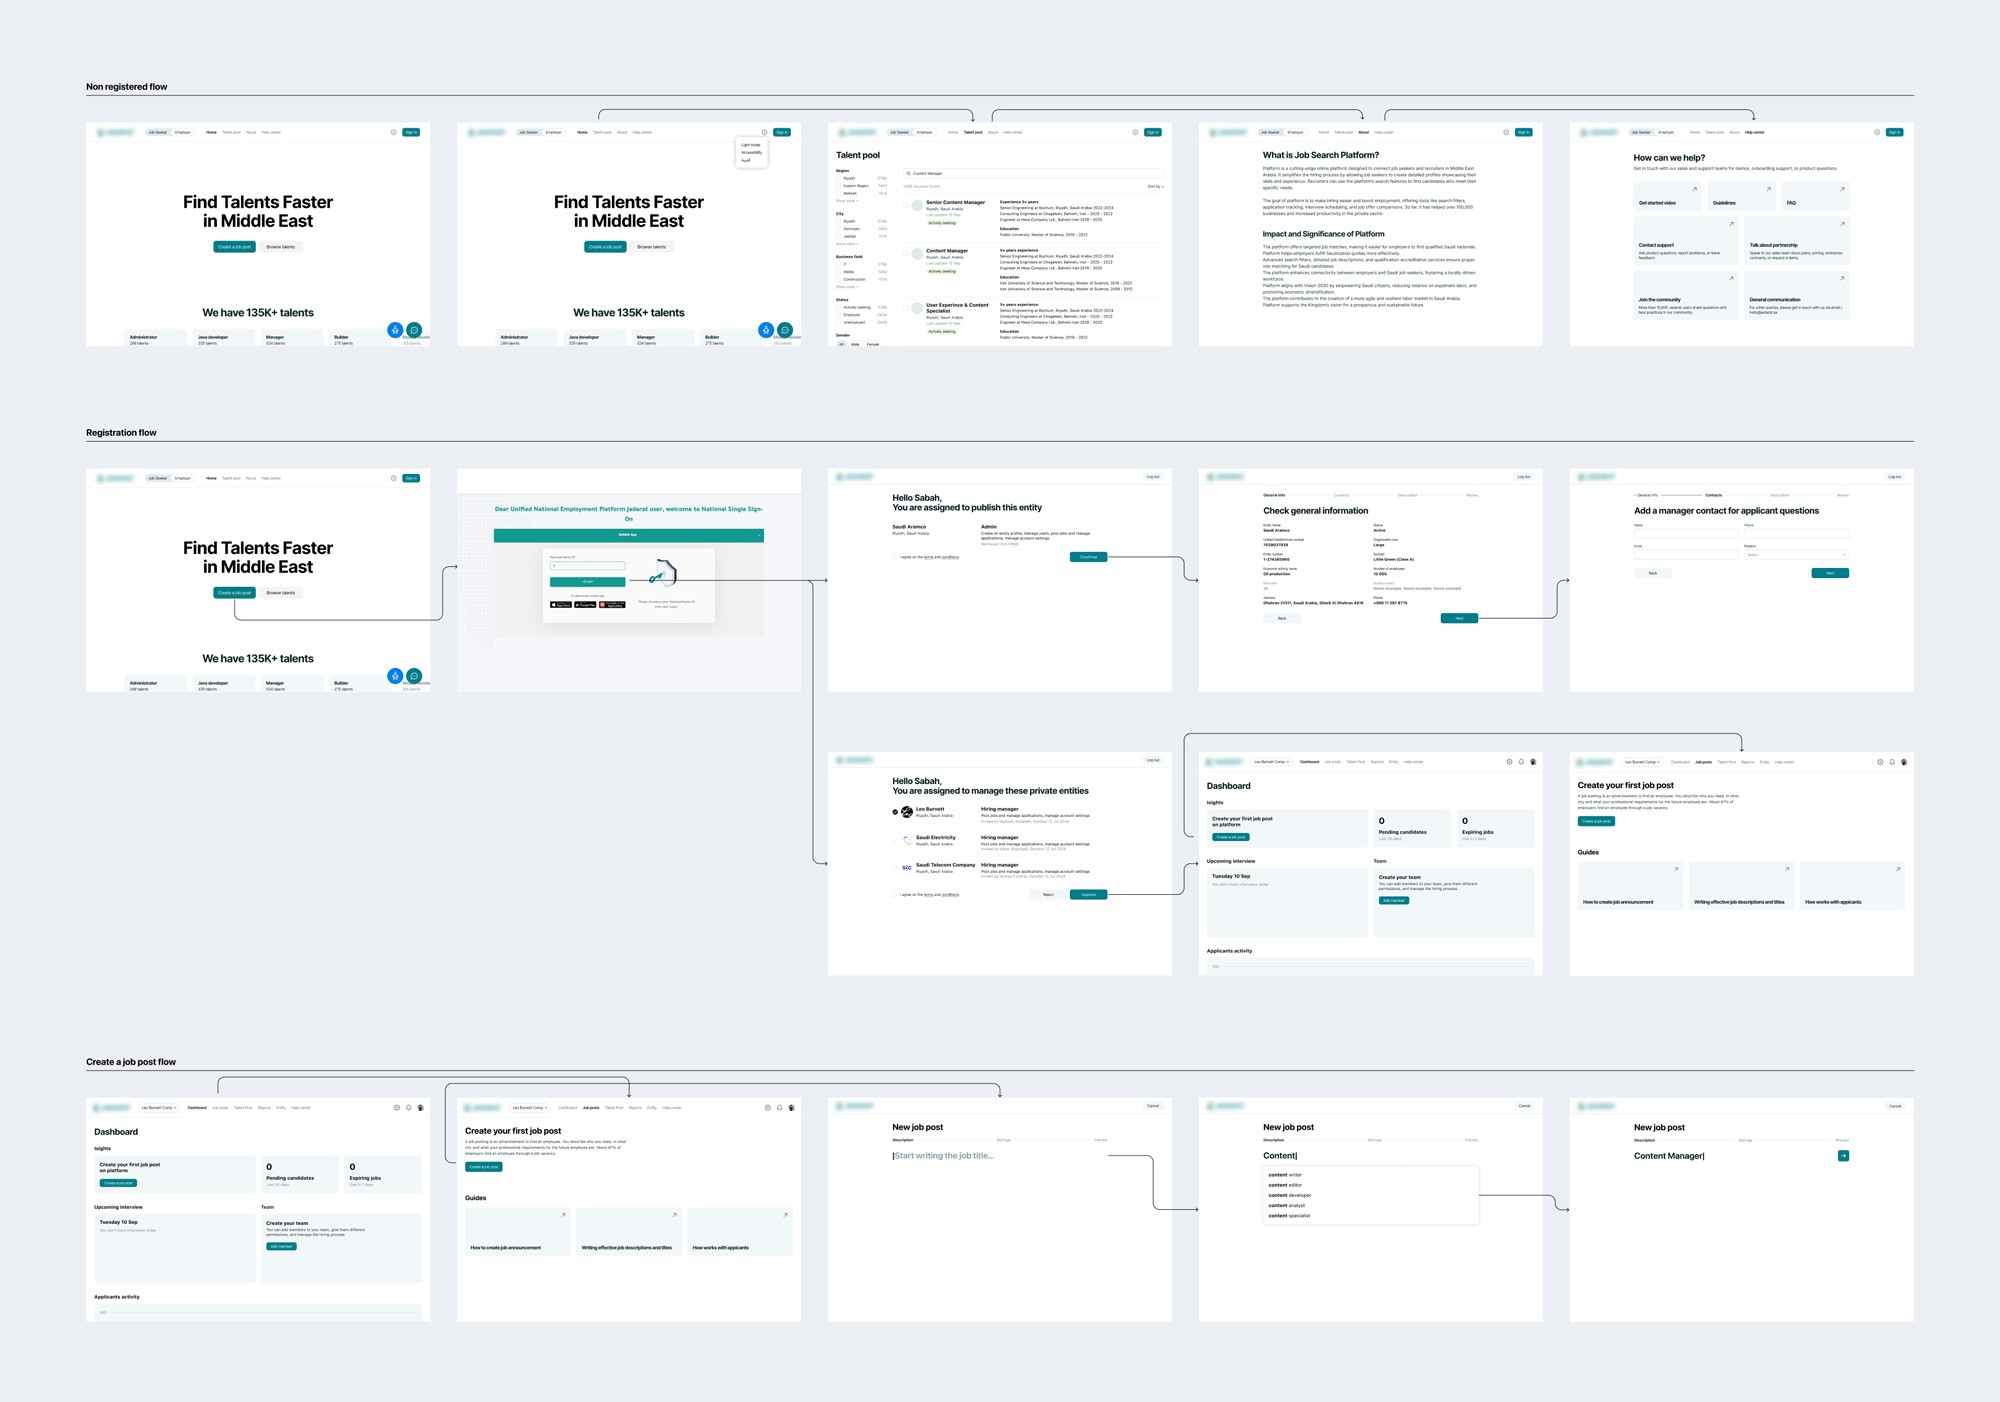Click arrow icon on Talk about partnership card
Screen dimensions: 2000x1402
(1842, 224)
